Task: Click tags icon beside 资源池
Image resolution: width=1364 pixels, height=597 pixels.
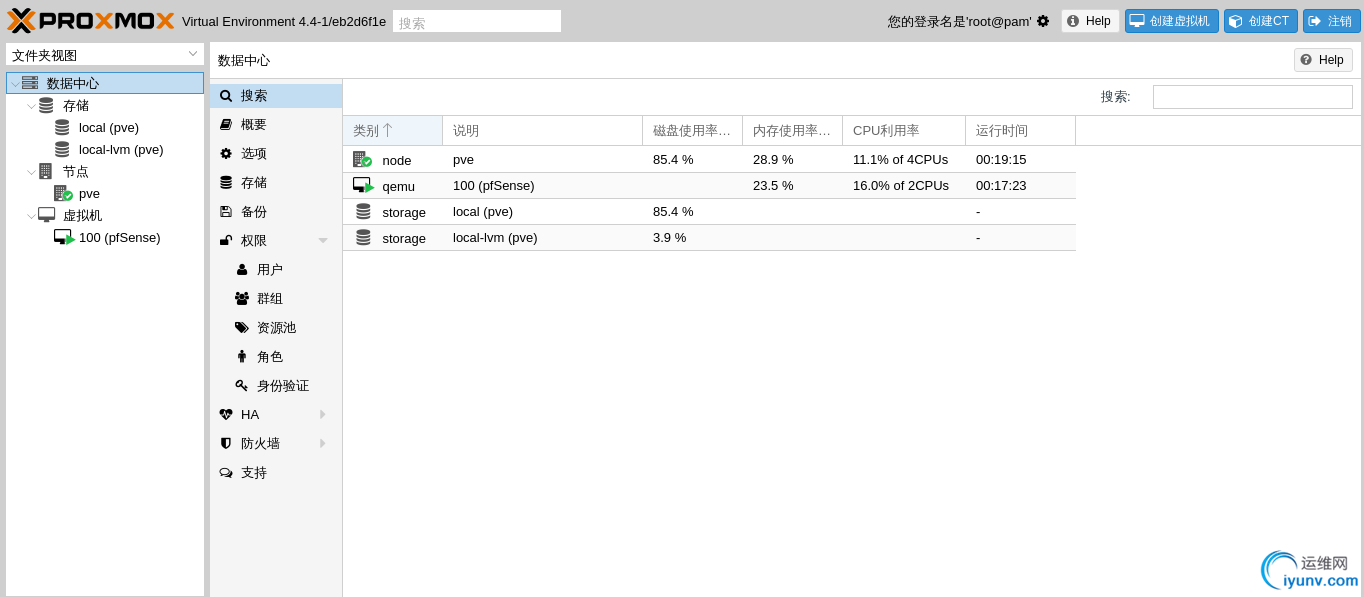Action: [x=242, y=328]
